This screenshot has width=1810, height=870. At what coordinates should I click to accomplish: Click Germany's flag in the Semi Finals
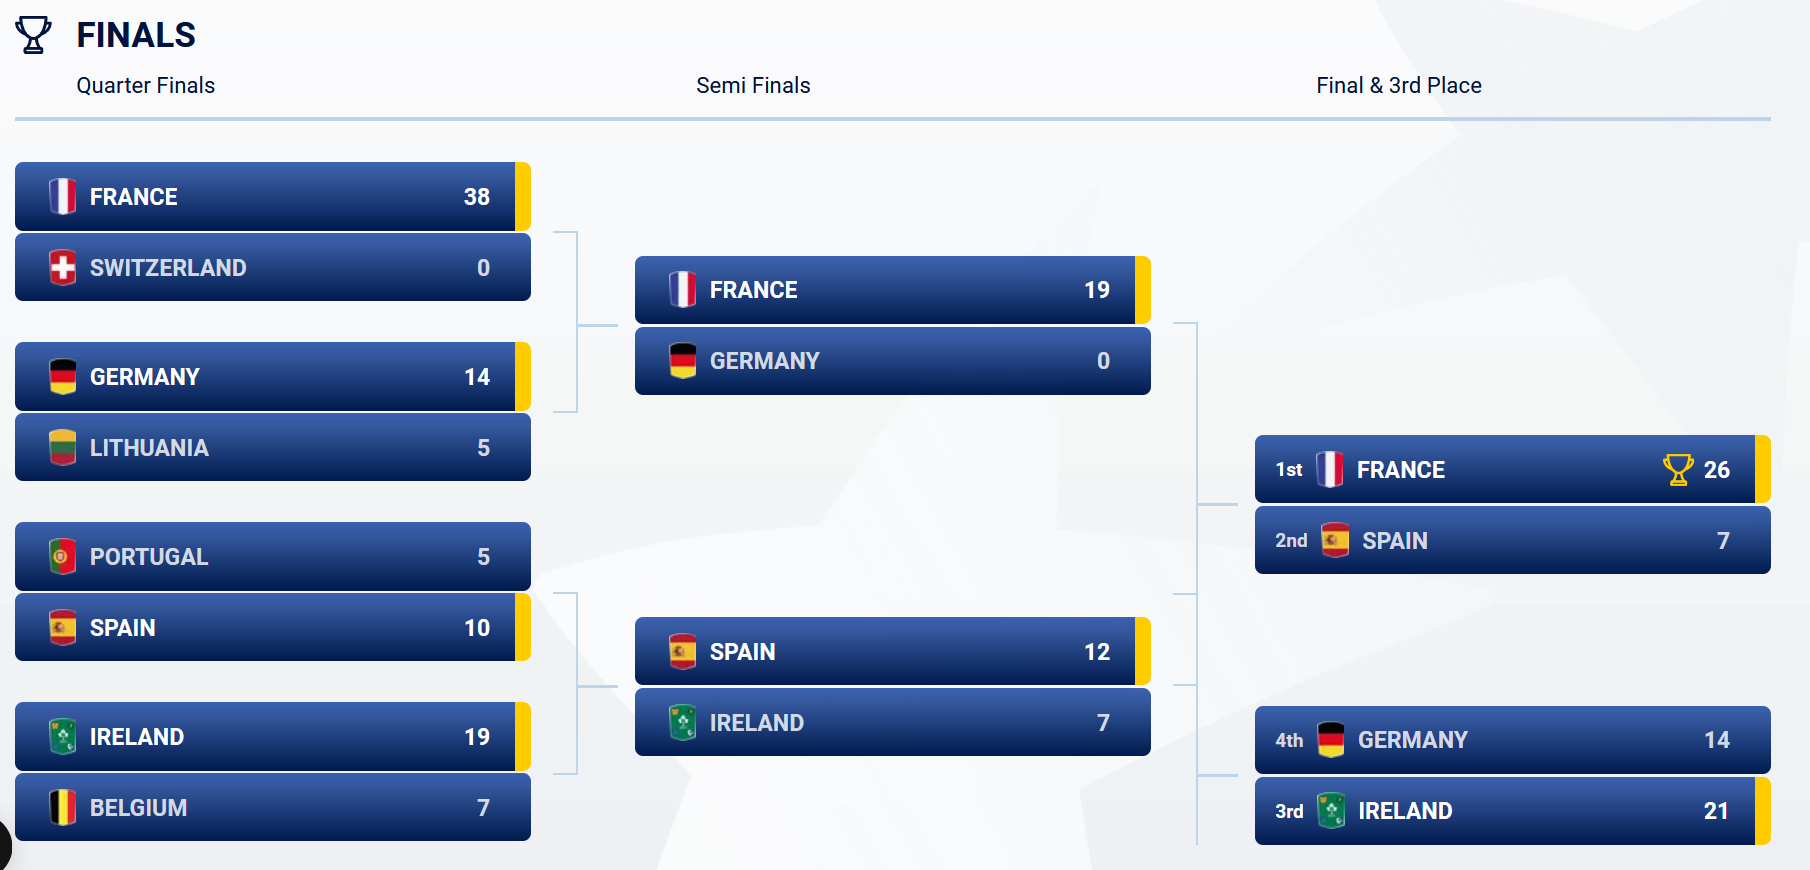pyautogui.click(x=682, y=360)
